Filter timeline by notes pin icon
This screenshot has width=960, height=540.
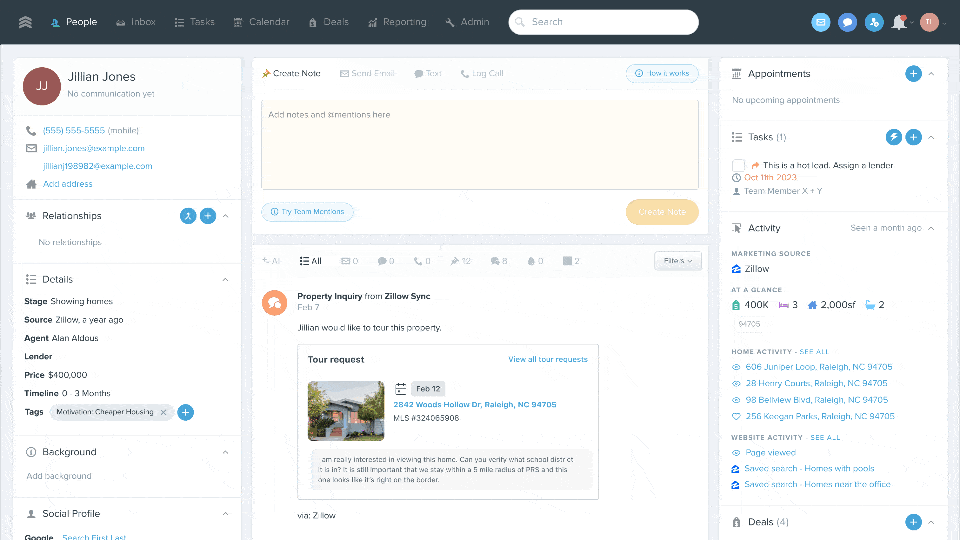click(x=459, y=261)
